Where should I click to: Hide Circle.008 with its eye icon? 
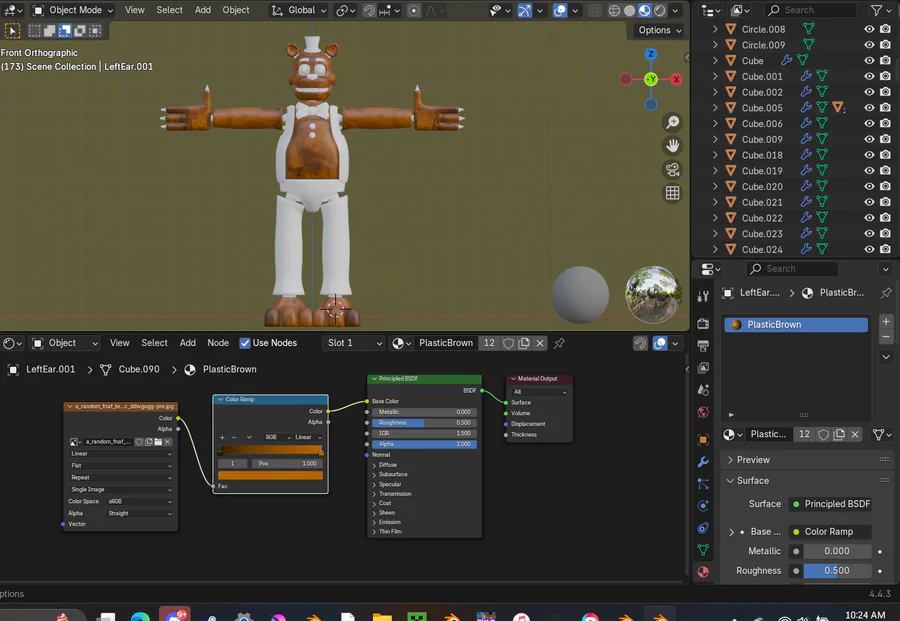coord(869,29)
